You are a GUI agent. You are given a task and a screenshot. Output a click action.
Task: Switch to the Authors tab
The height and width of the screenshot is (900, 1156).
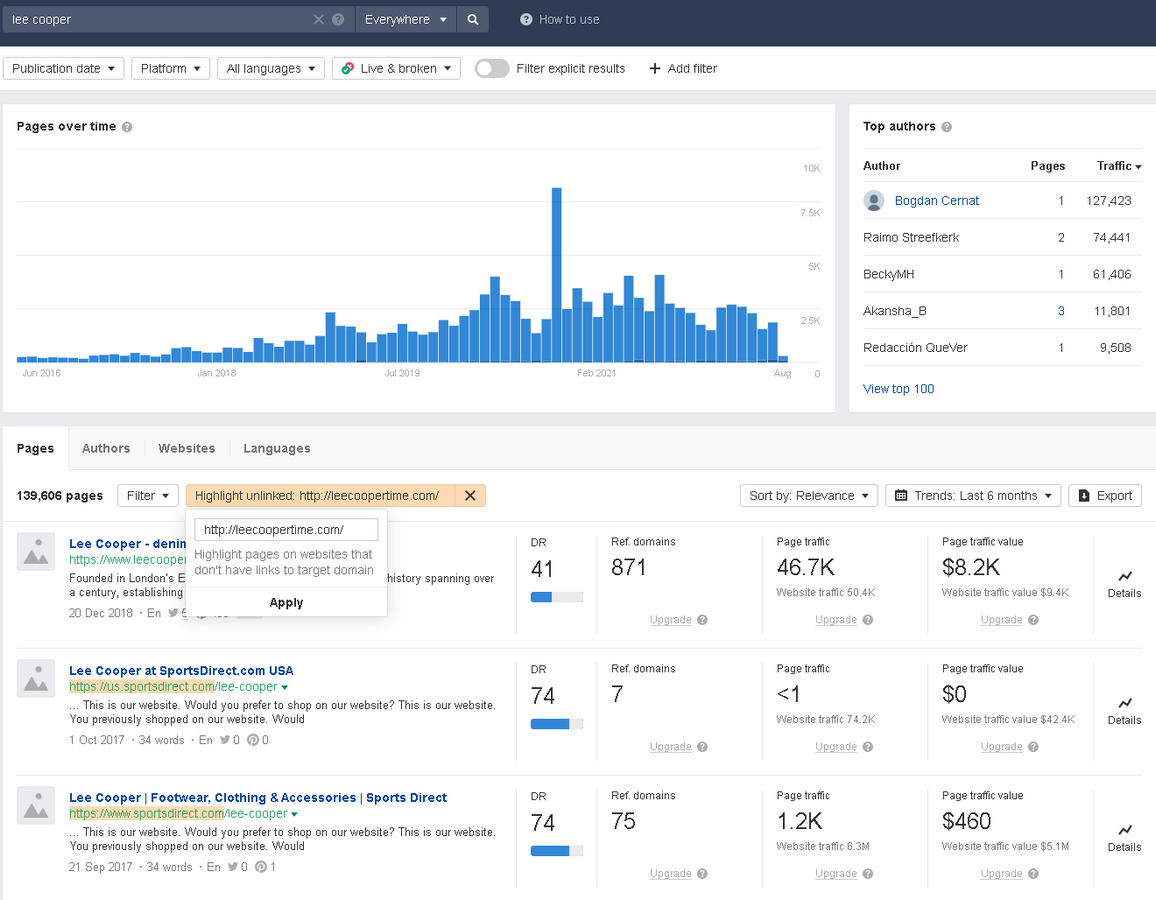(x=106, y=448)
